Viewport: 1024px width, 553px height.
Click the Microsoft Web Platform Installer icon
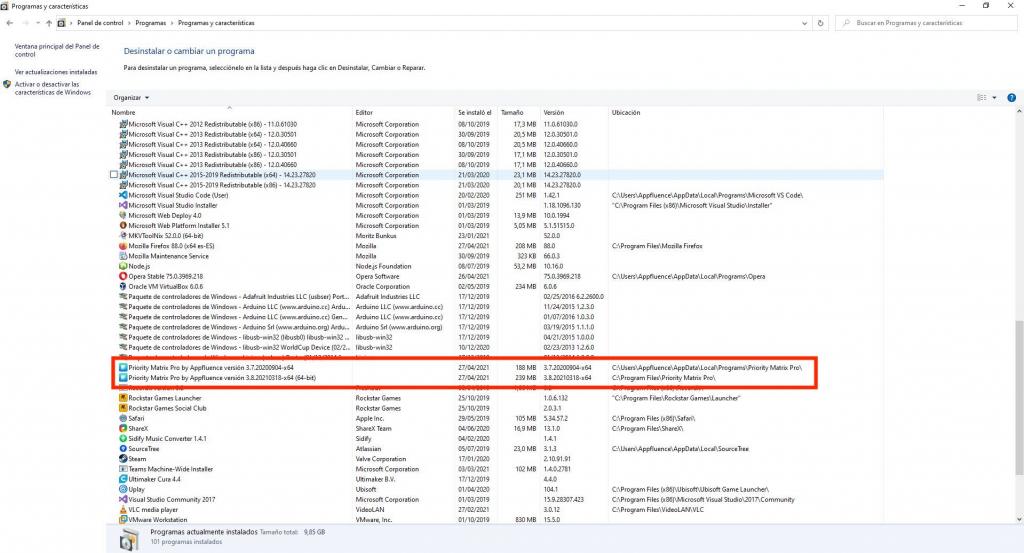pyautogui.click(x=123, y=226)
